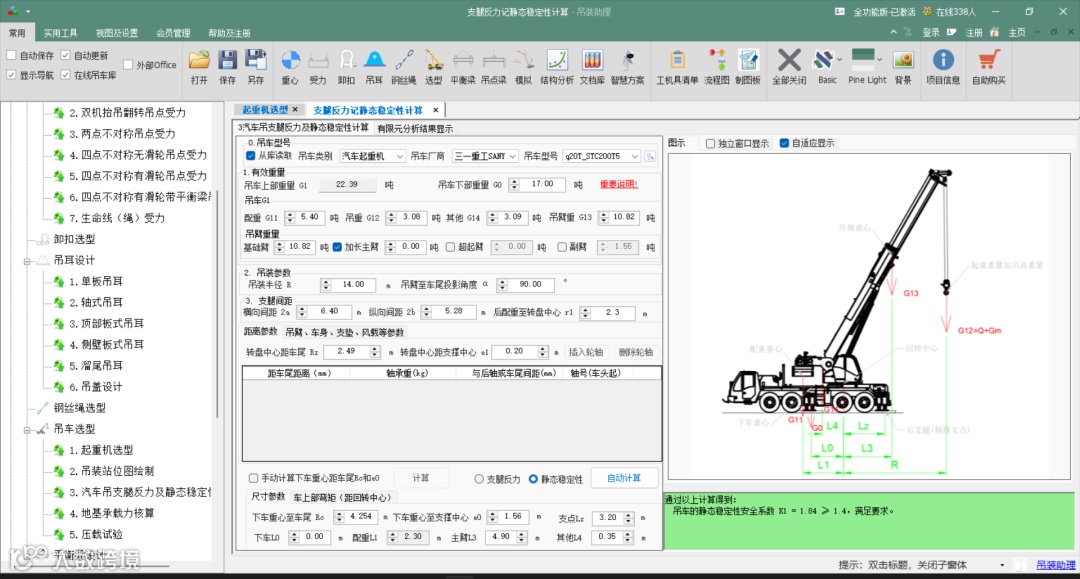
Task: Select 支腿反力 radio button
Action: click(479, 479)
